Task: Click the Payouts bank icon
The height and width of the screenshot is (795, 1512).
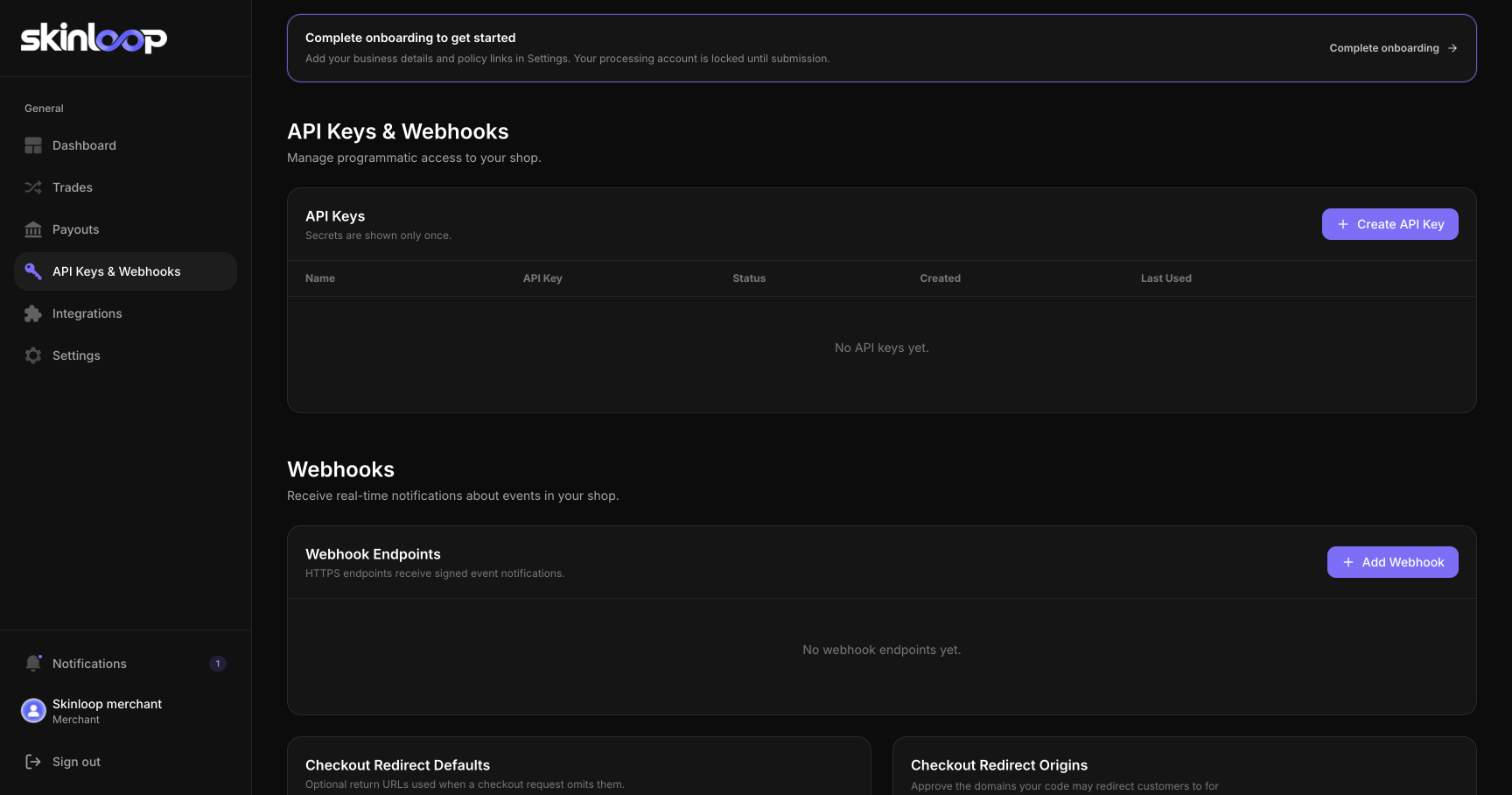Action: point(33,230)
